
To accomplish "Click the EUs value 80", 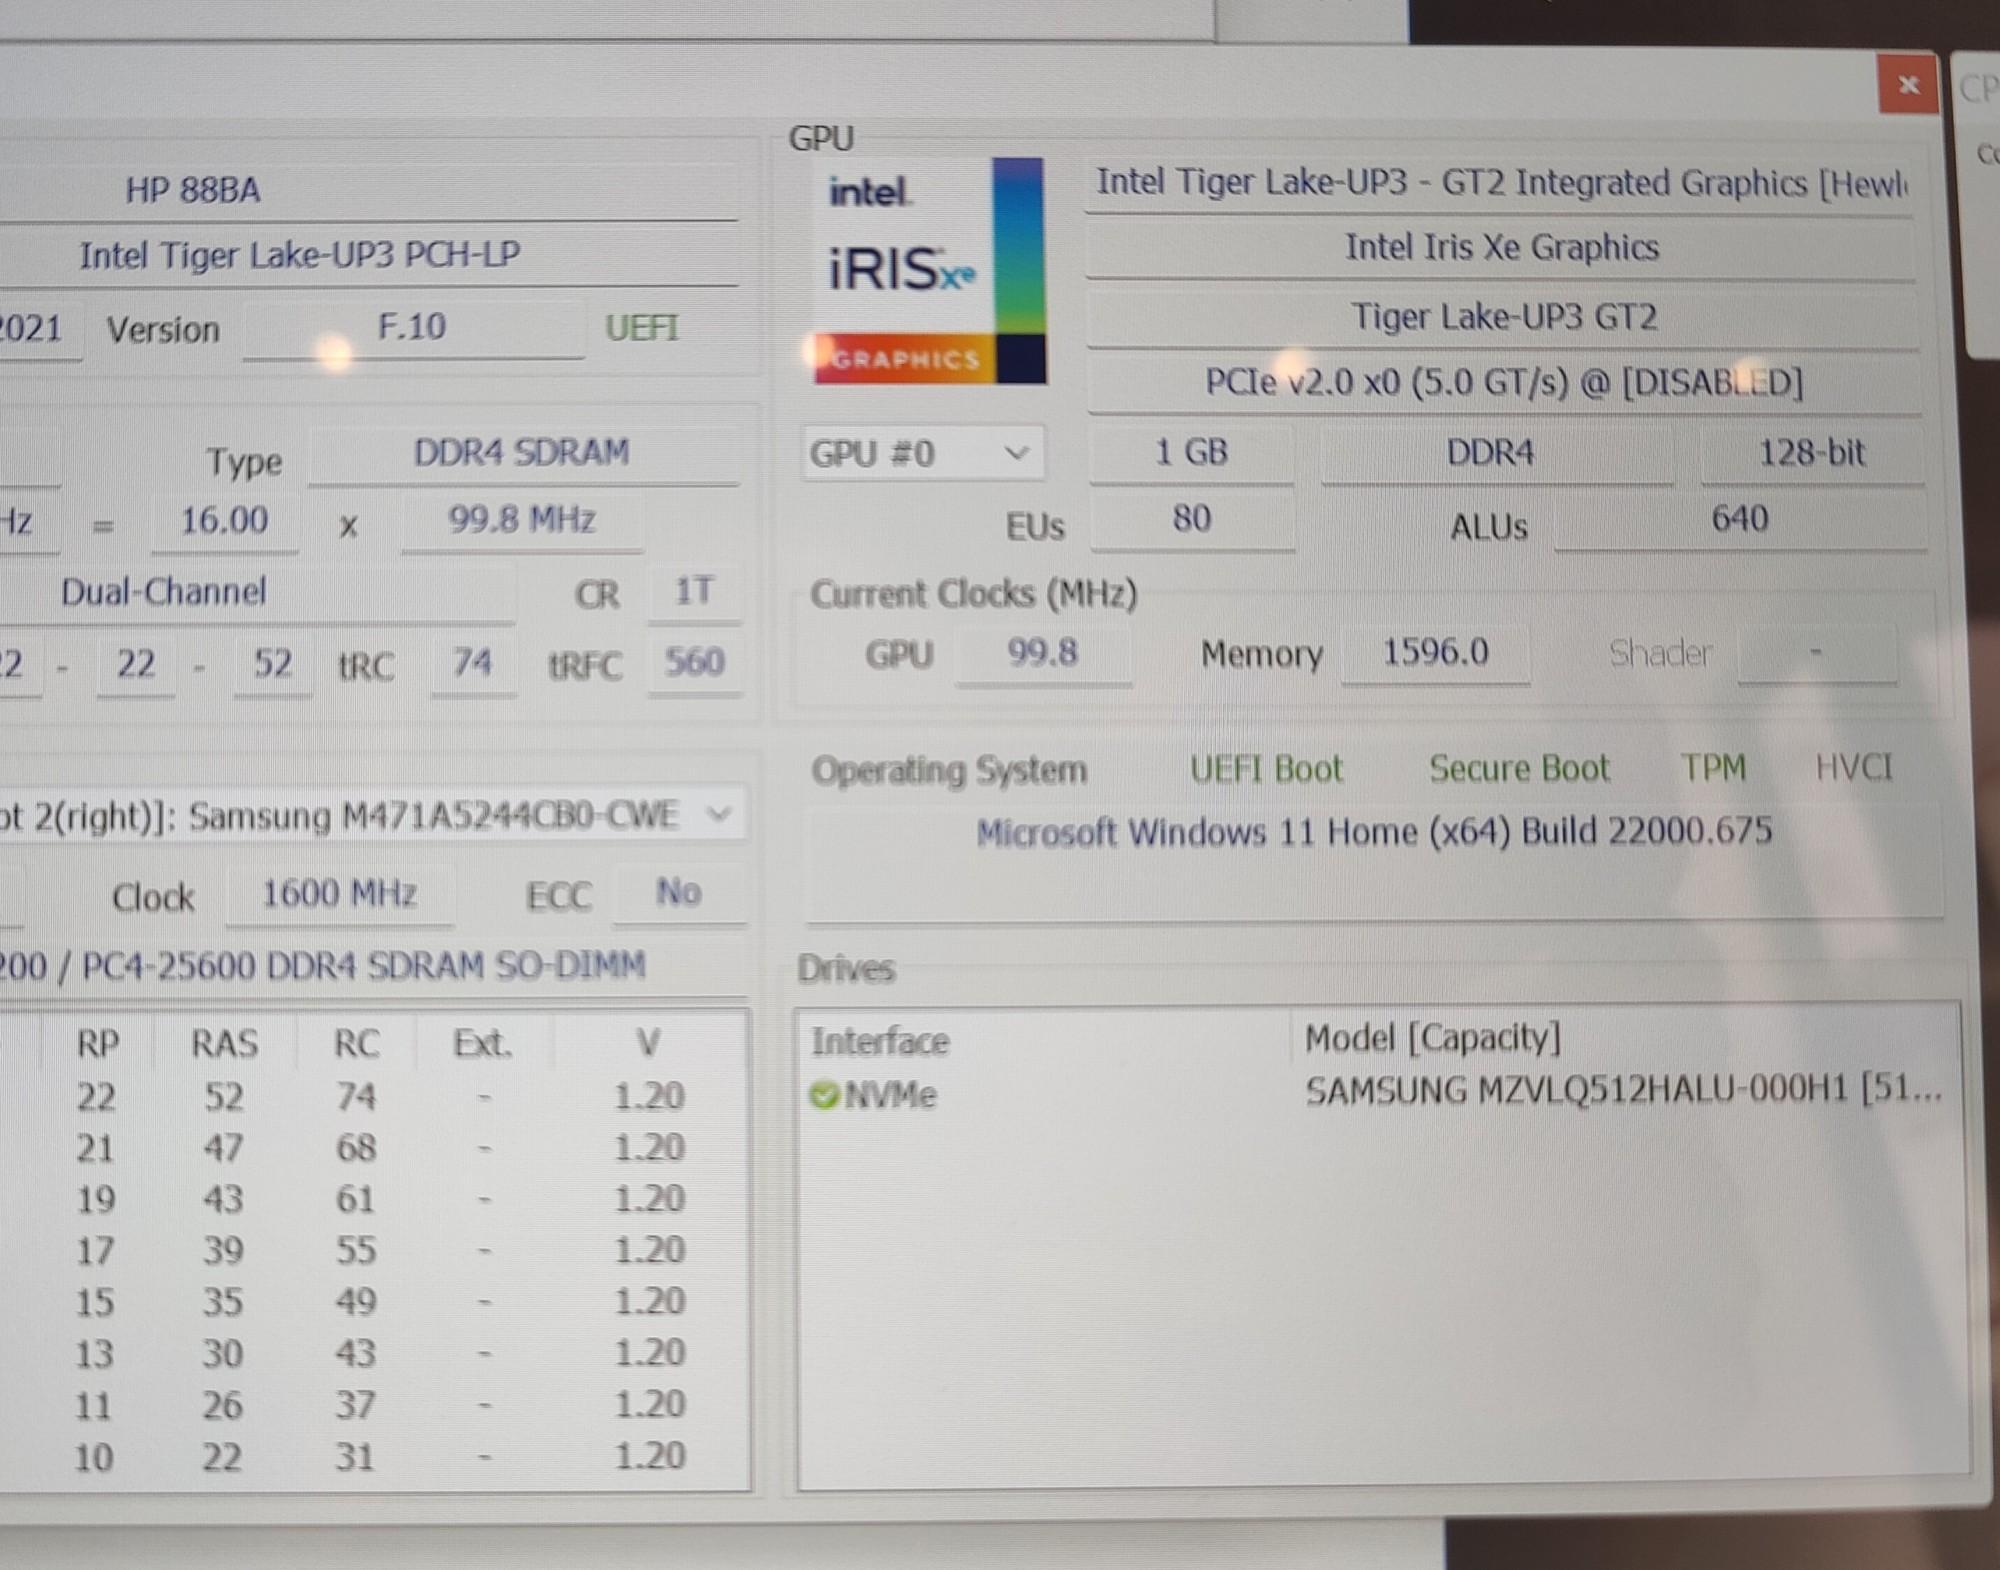I will [1192, 520].
